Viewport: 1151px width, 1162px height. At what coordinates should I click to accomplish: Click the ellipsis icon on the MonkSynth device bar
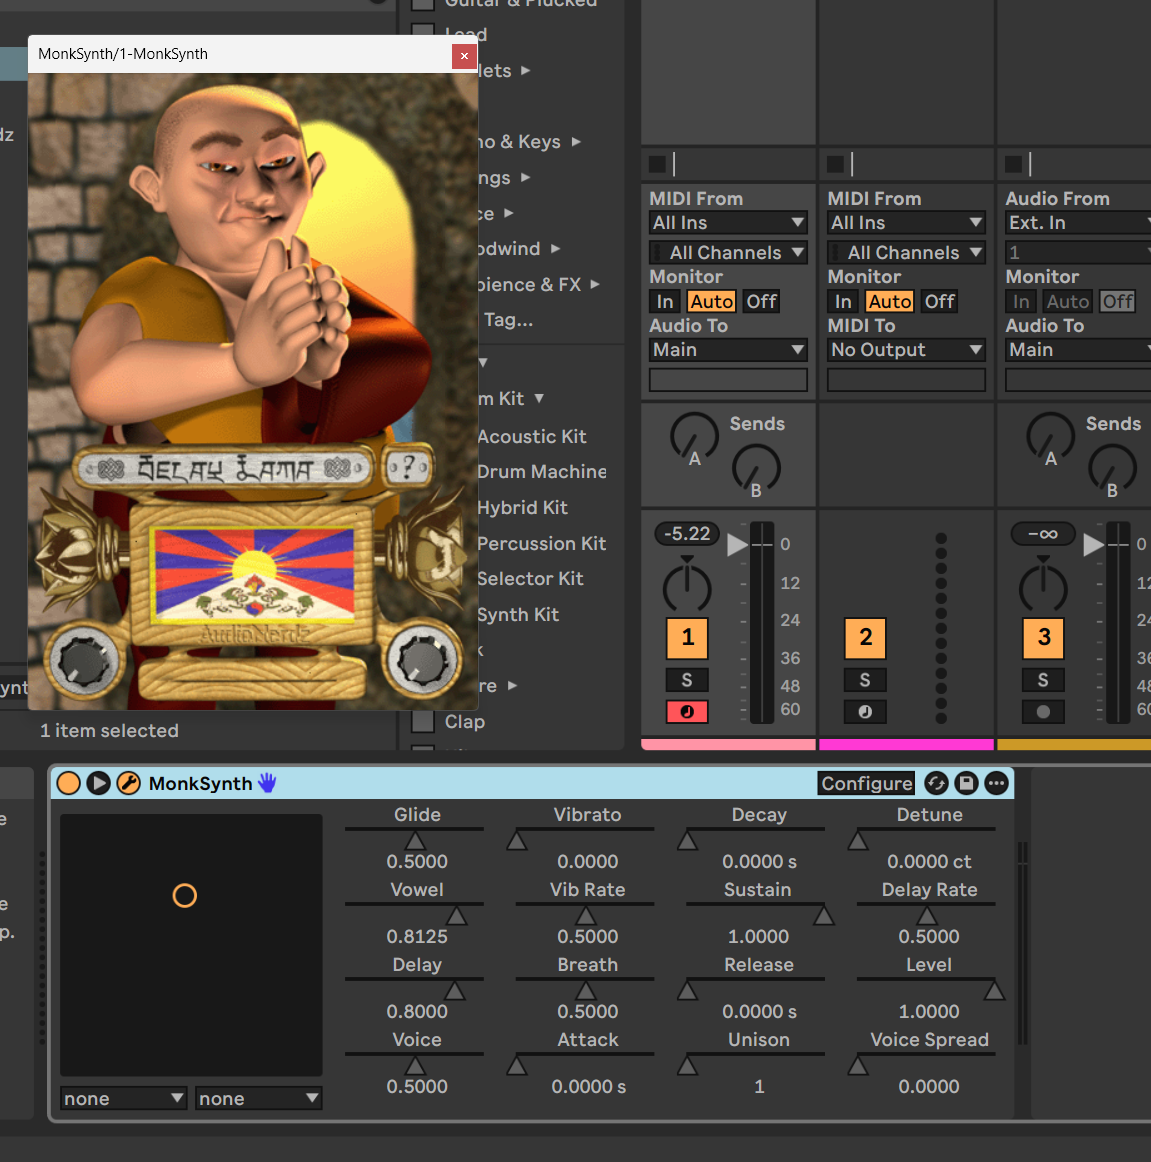point(996,783)
